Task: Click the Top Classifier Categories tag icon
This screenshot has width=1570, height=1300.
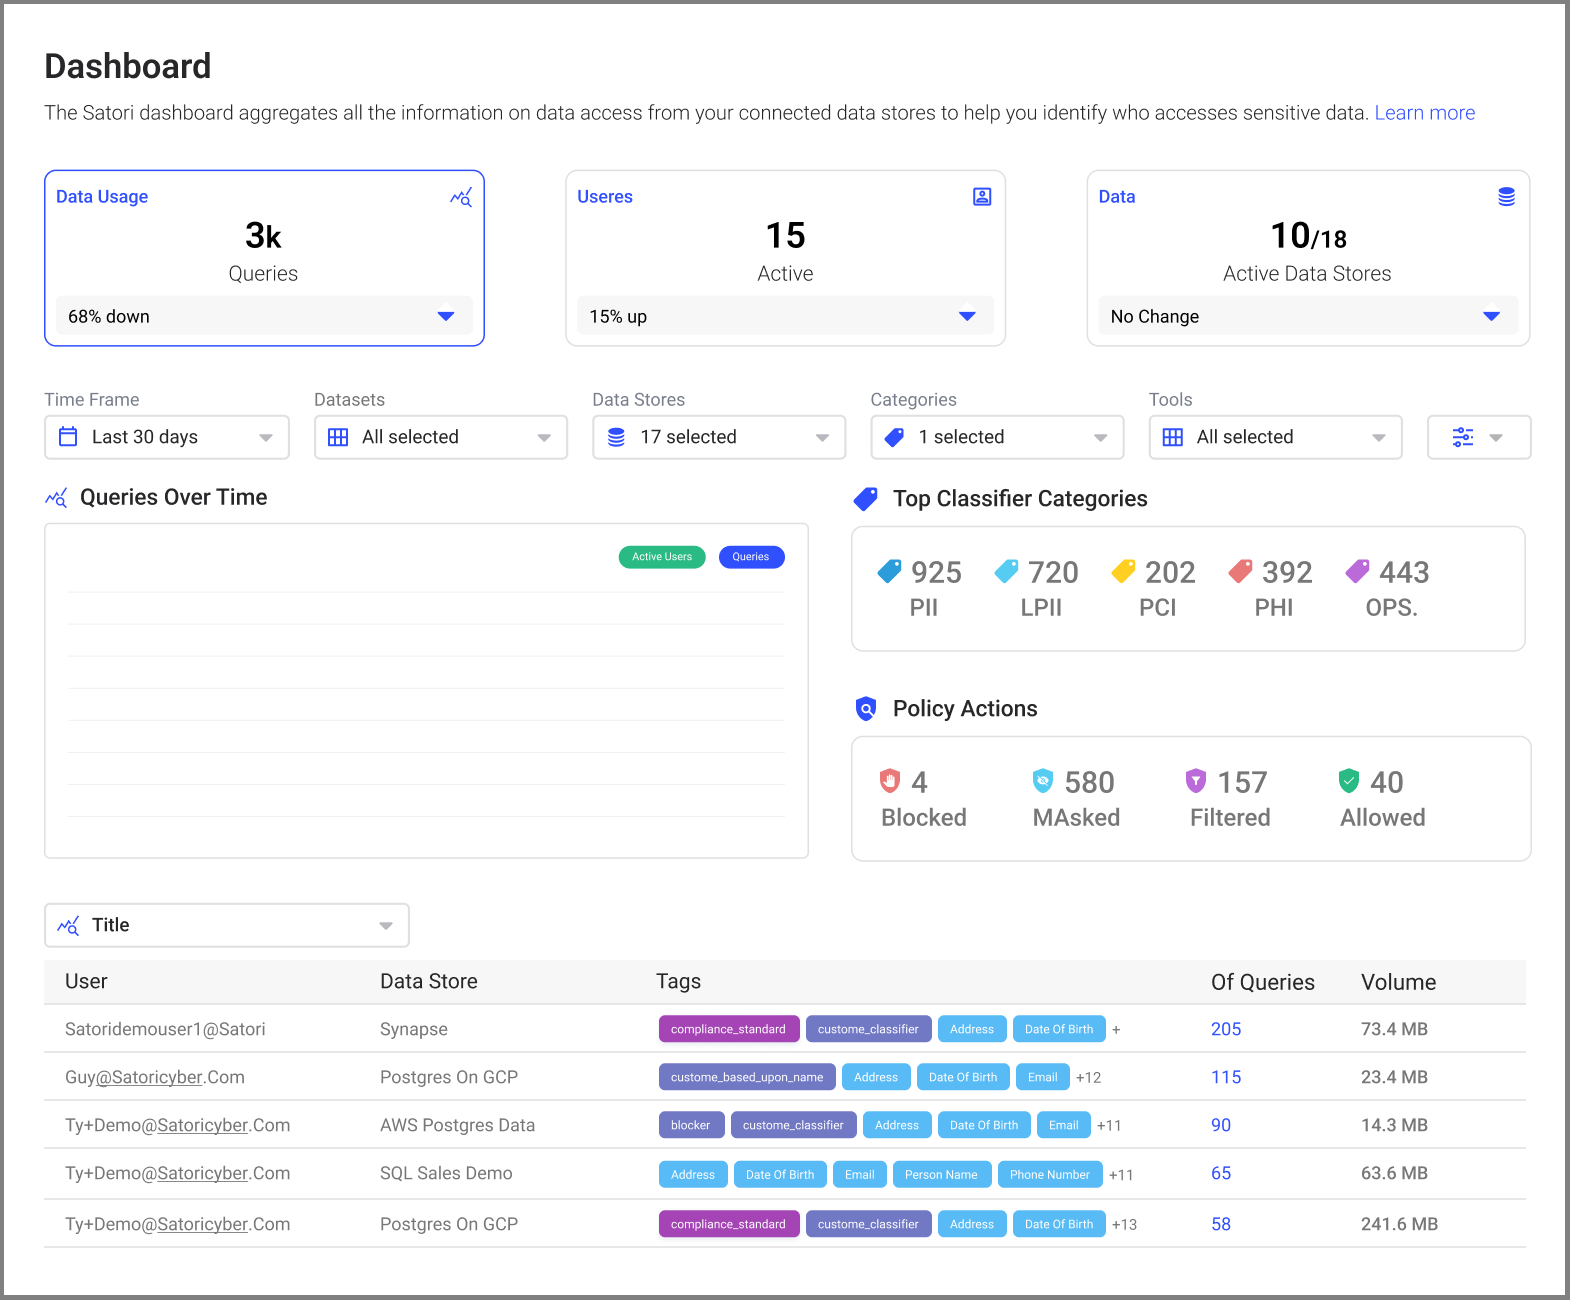Action: 866,498
